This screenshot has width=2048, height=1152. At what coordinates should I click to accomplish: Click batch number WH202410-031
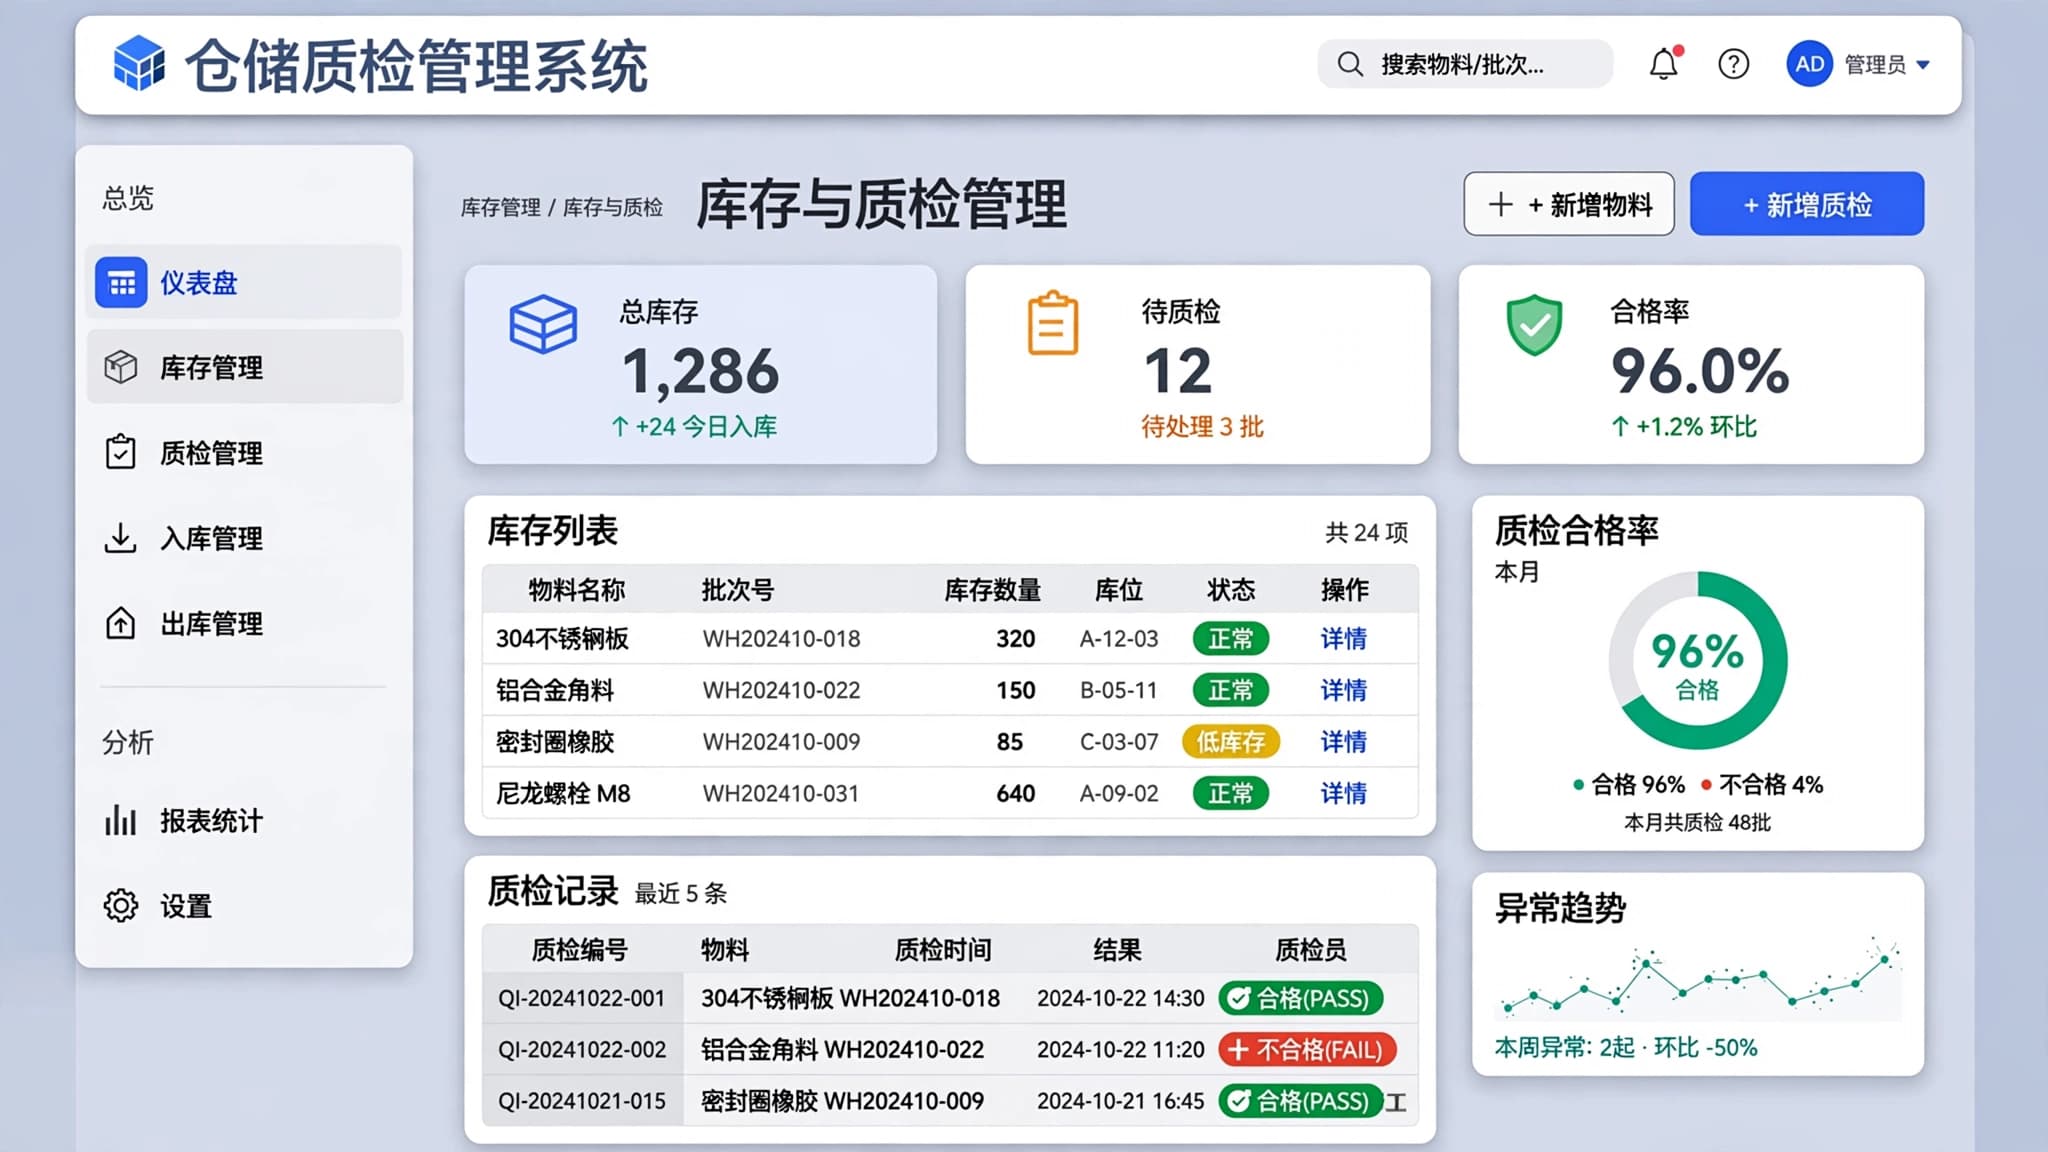point(781,794)
